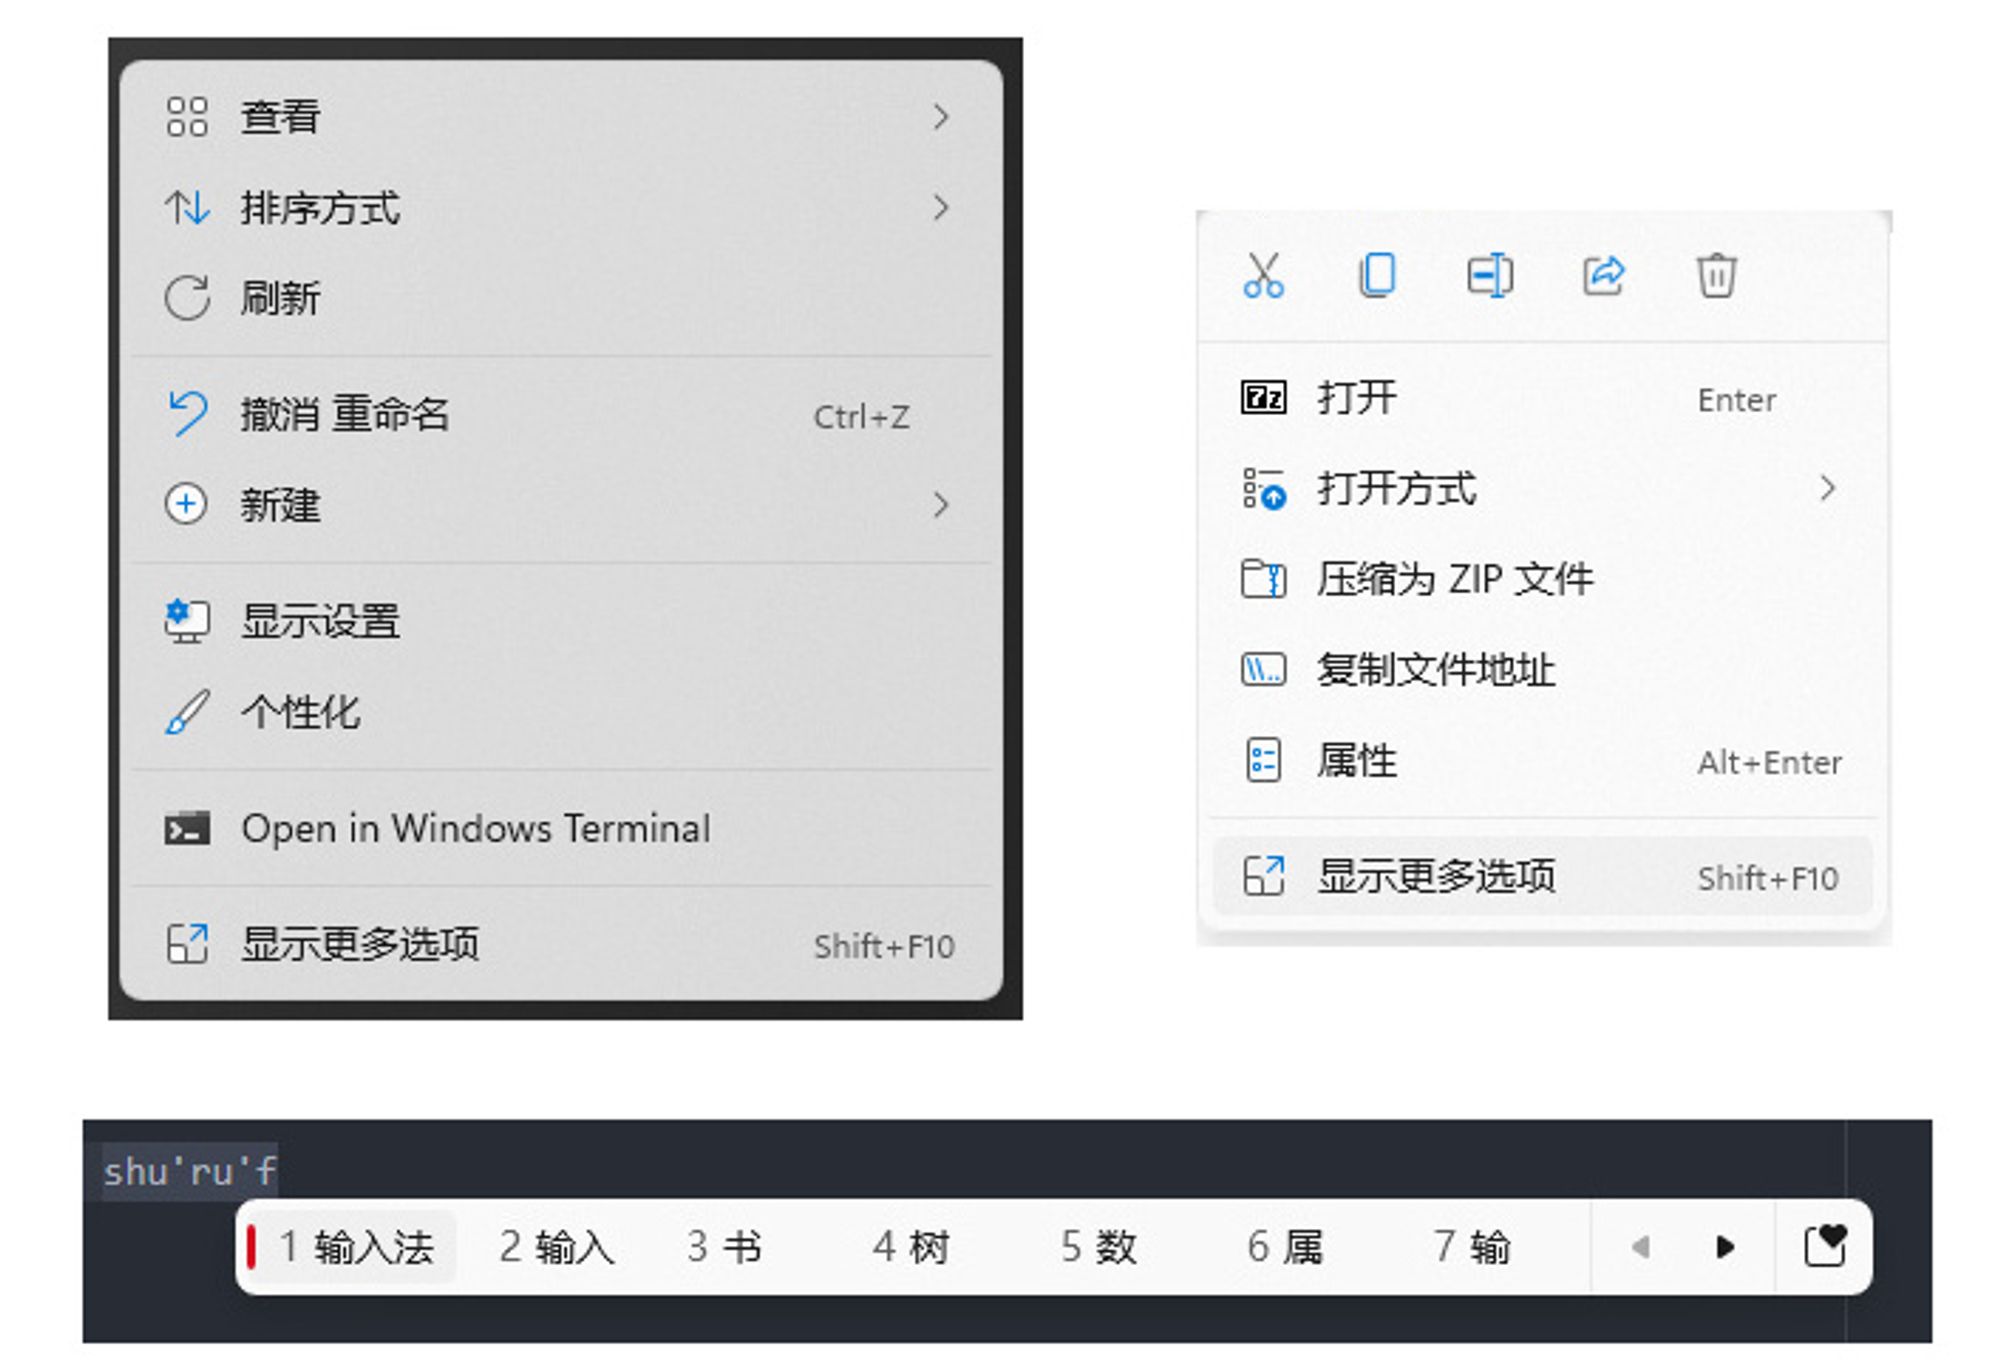The height and width of the screenshot is (1365, 2000).
Task: Click the Copy icon in context menu
Action: click(x=1377, y=275)
